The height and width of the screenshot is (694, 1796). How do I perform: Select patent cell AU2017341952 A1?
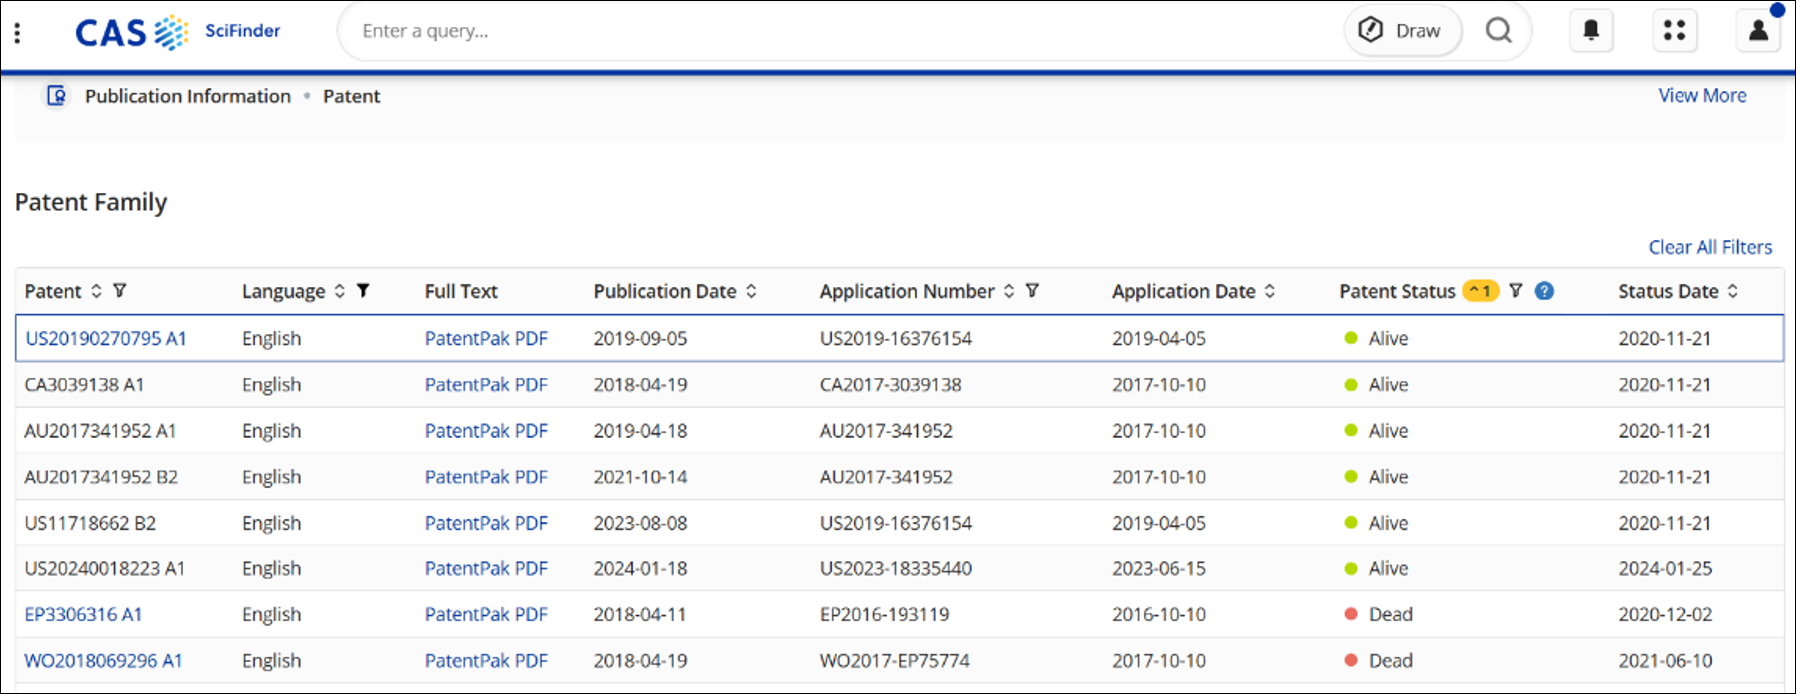pos(100,431)
